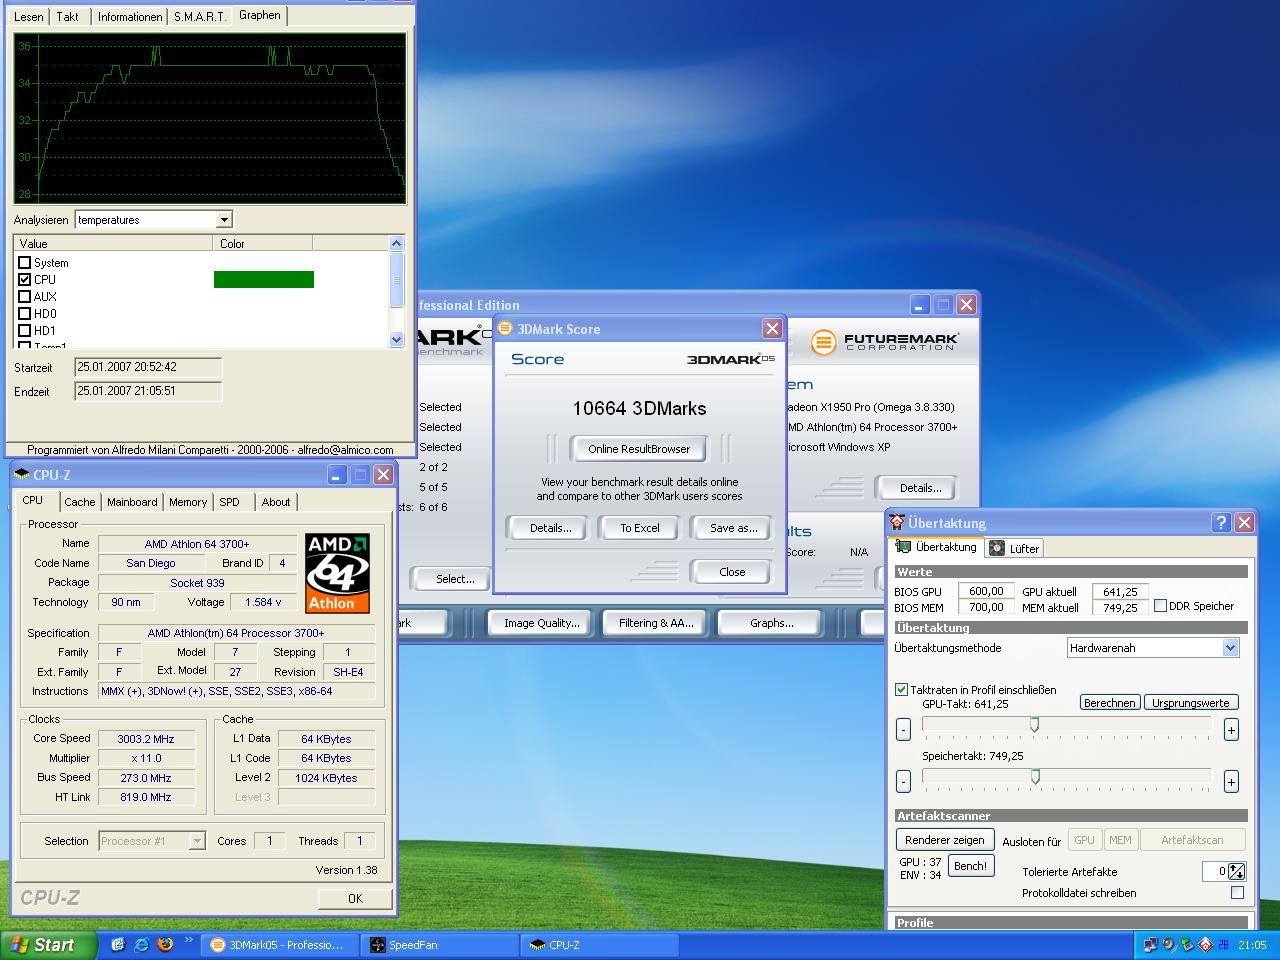Image resolution: width=1280 pixels, height=960 pixels.
Task: Open the Online ResultBrowser
Action: pyautogui.click(x=639, y=449)
